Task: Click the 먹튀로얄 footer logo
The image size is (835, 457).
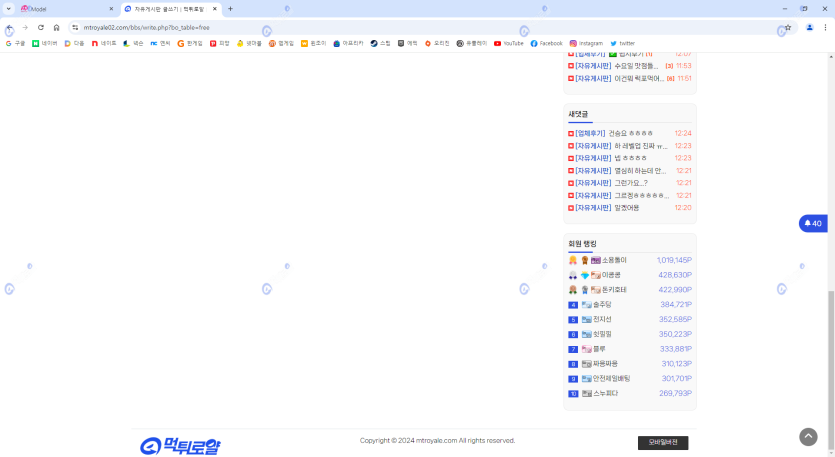Action: pos(180,445)
